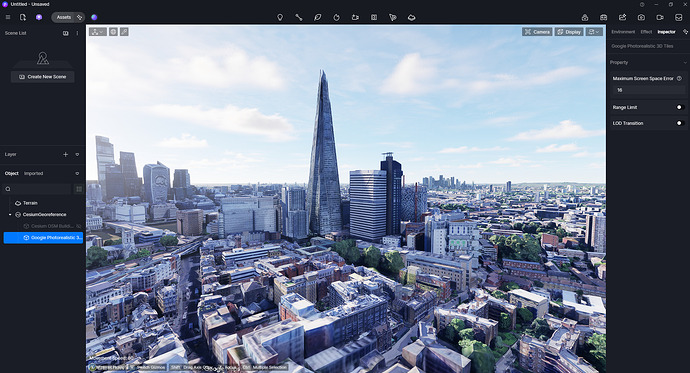Click the inbox tray icon at top right

tap(679, 17)
